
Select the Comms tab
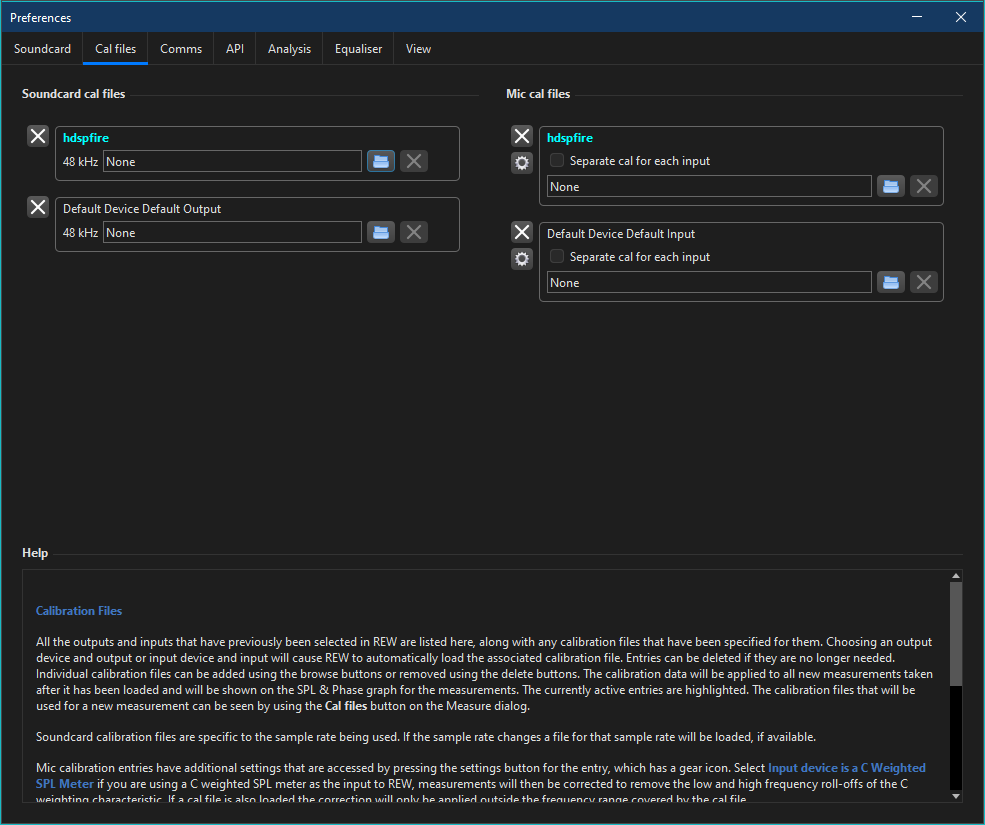click(x=181, y=49)
